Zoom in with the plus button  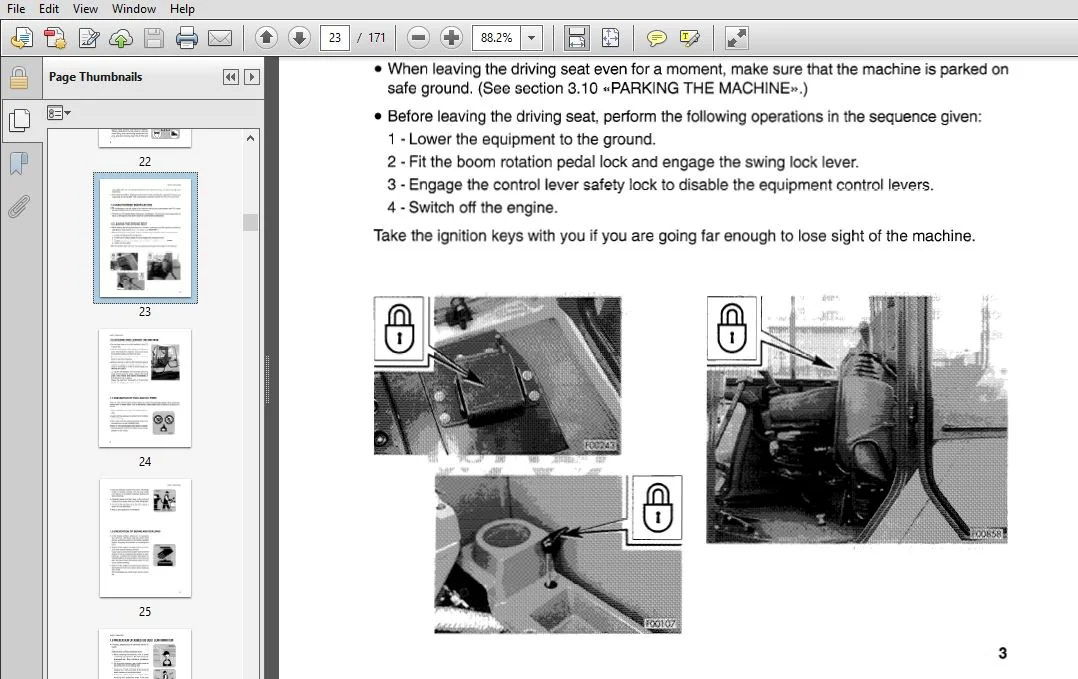[x=451, y=38]
